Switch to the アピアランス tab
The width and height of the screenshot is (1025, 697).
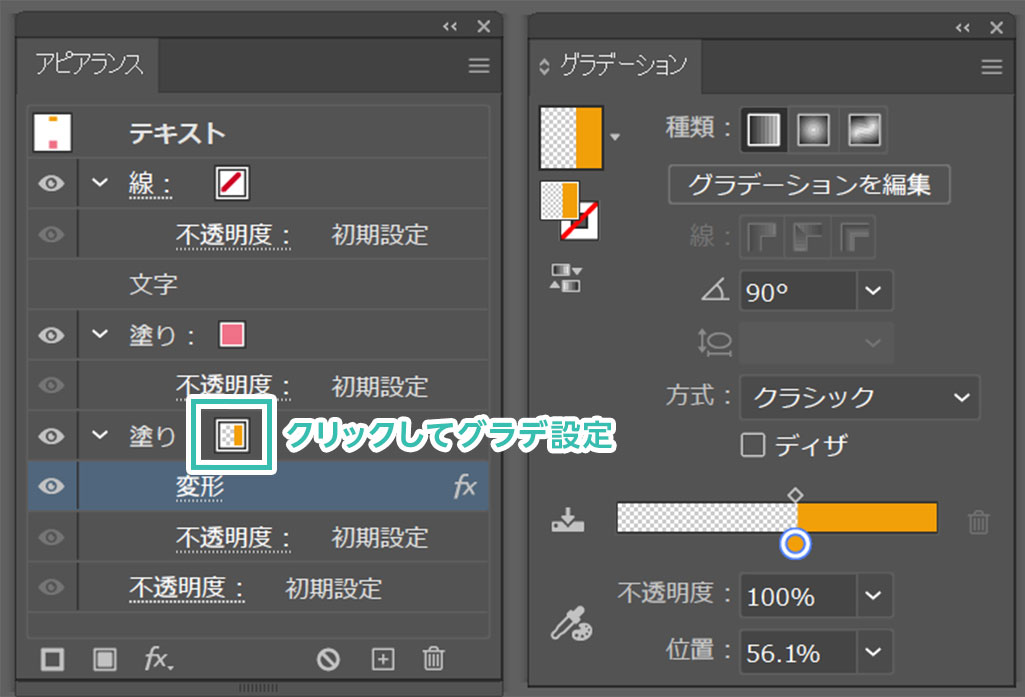[x=90, y=65]
